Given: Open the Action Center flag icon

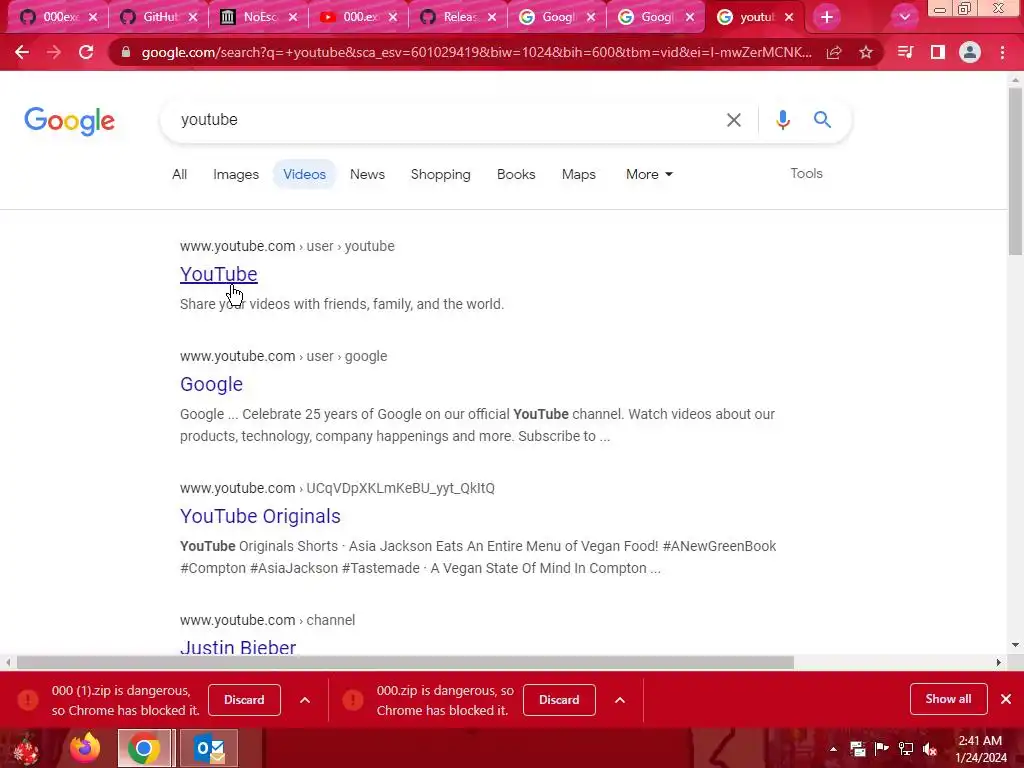Looking at the screenshot, I should (x=881, y=749).
